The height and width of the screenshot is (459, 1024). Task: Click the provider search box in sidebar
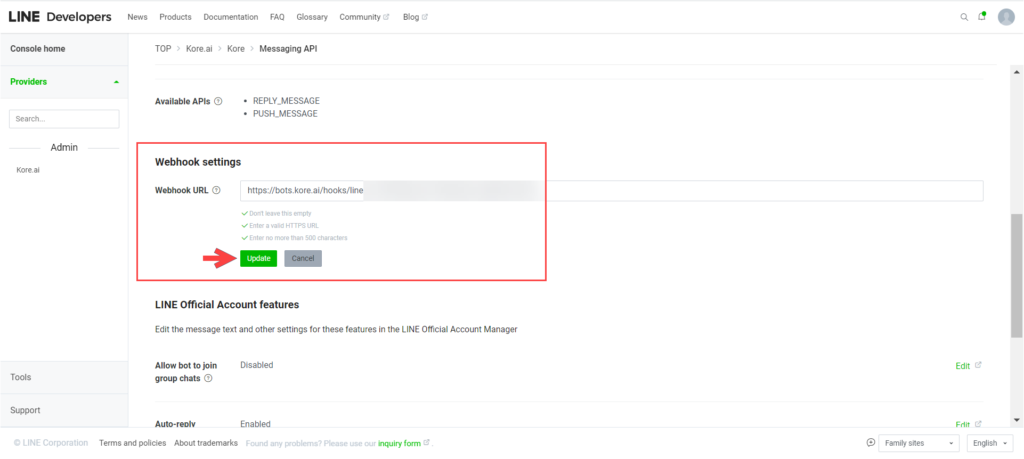(x=64, y=118)
